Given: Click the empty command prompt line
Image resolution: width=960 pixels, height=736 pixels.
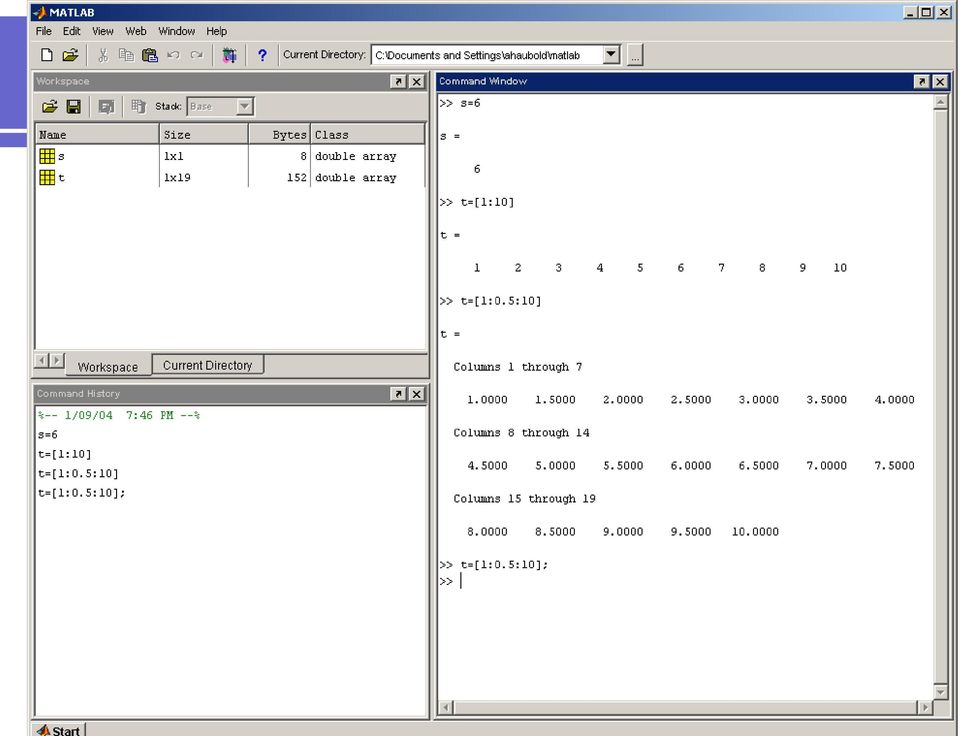Looking at the screenshot, I should click(x=685, y=581).
